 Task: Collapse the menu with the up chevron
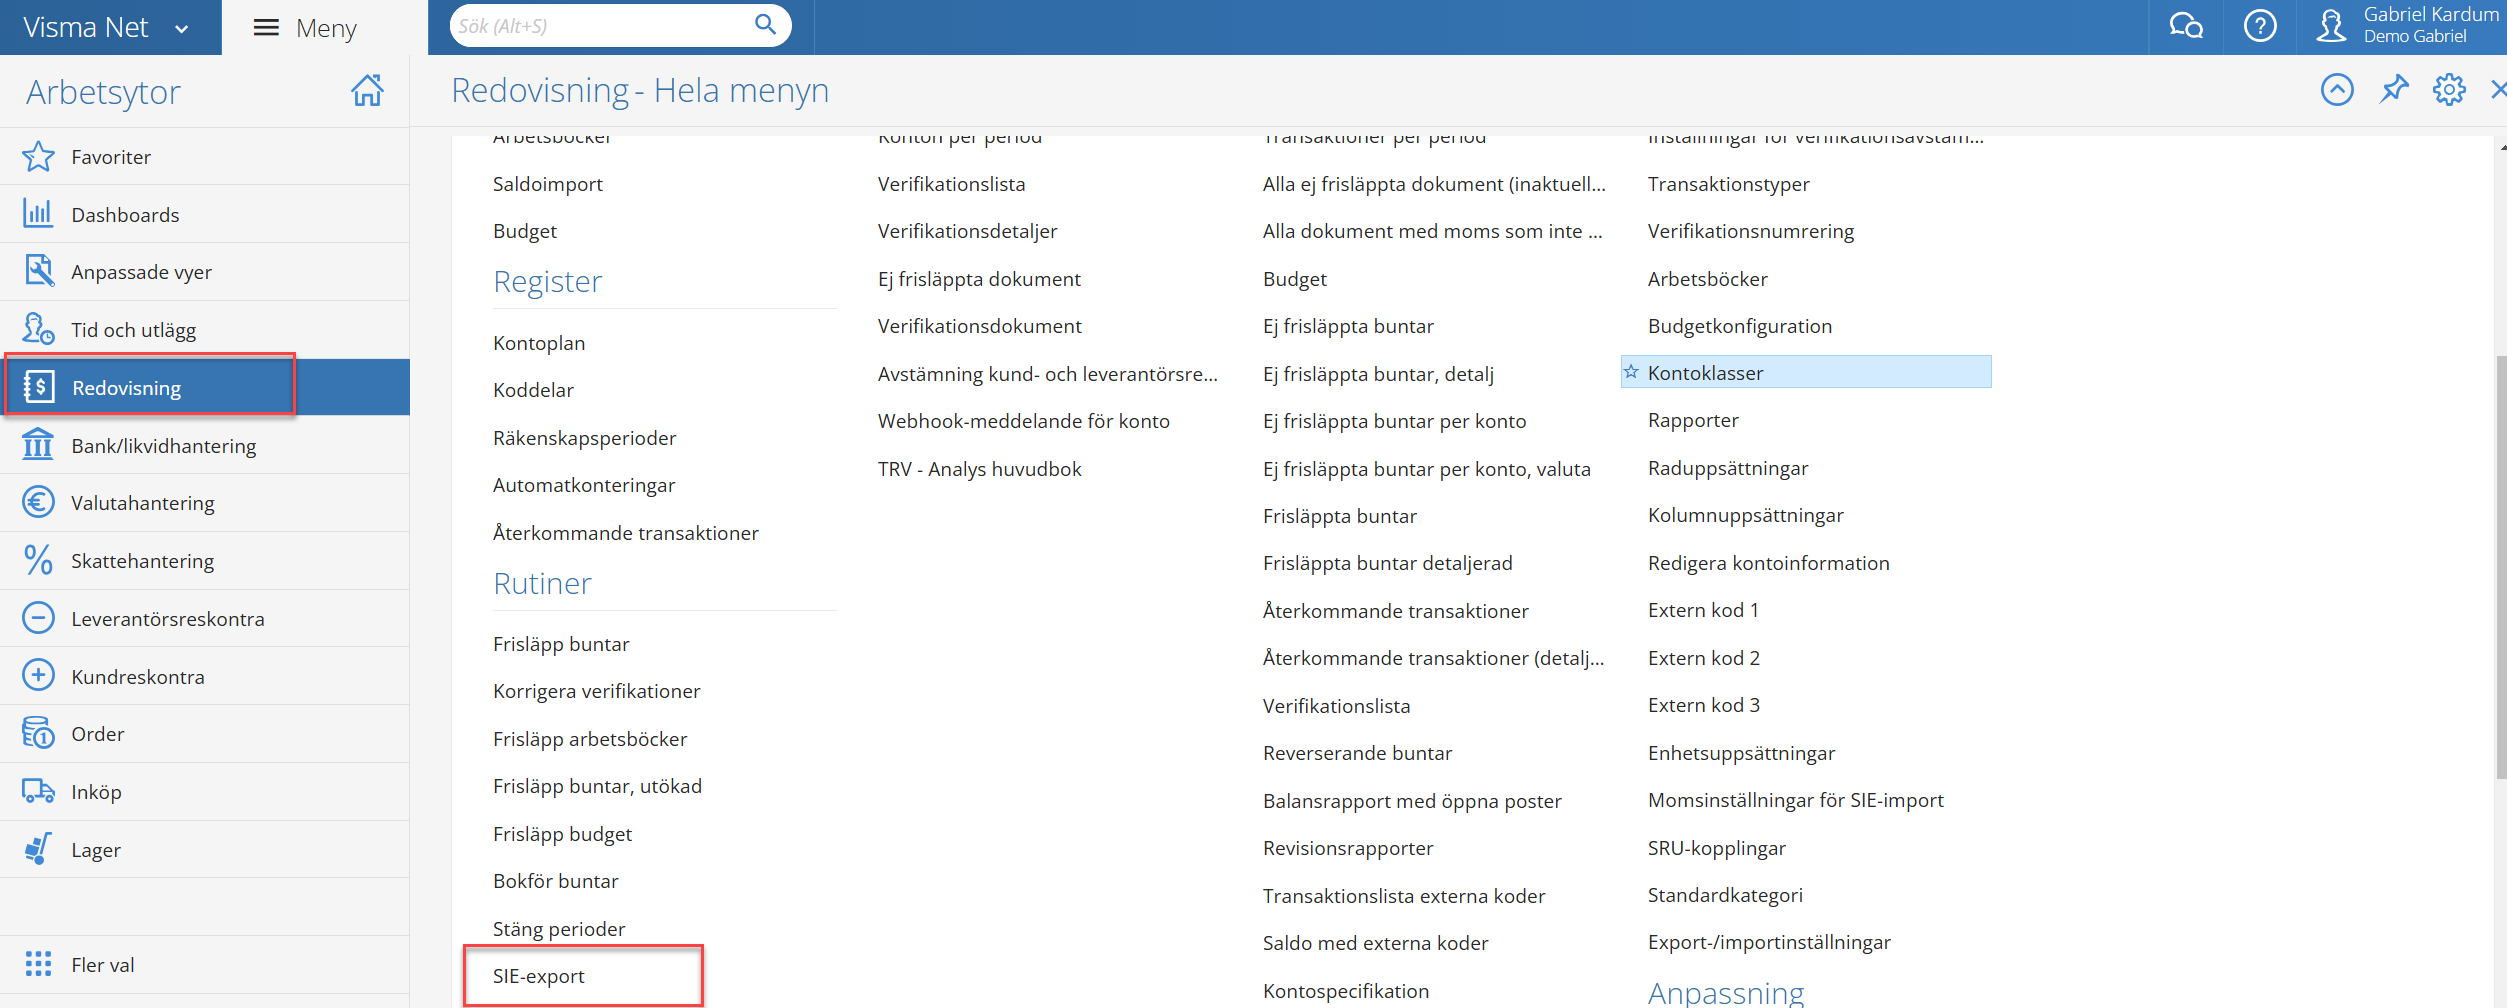click(x=2337, y=90)
